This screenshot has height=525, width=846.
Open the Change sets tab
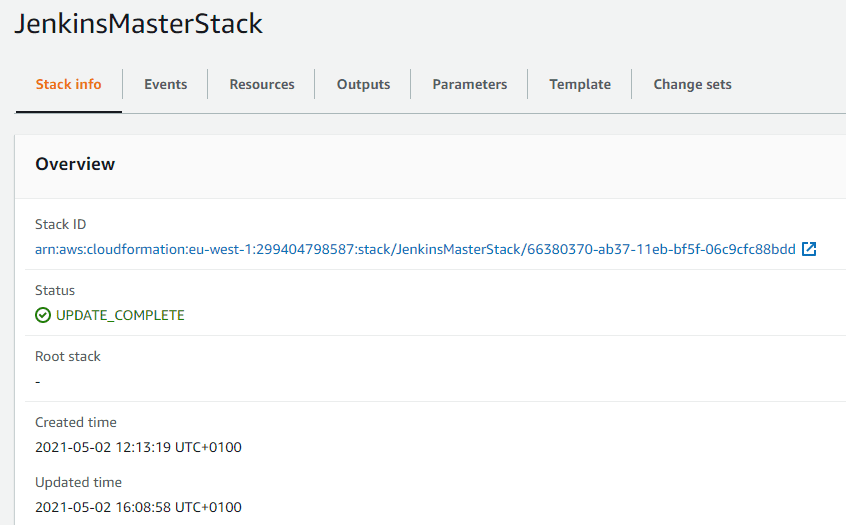tap(692, 84)
